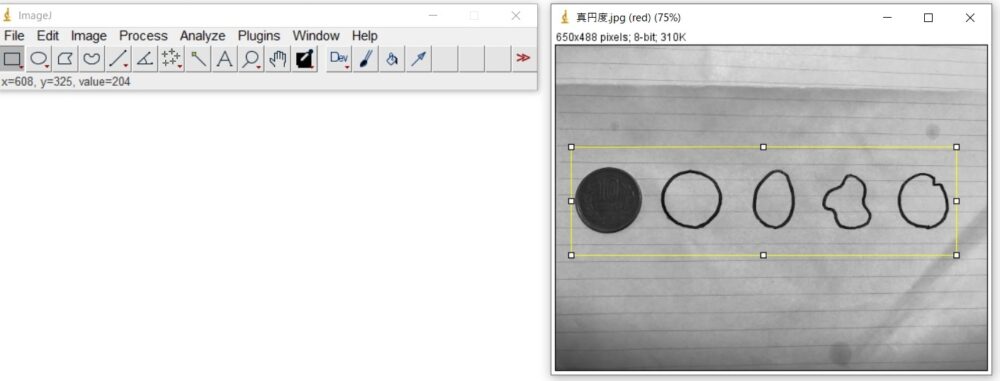
Task: Pick the Angle tool
Action: click(145, 59)
